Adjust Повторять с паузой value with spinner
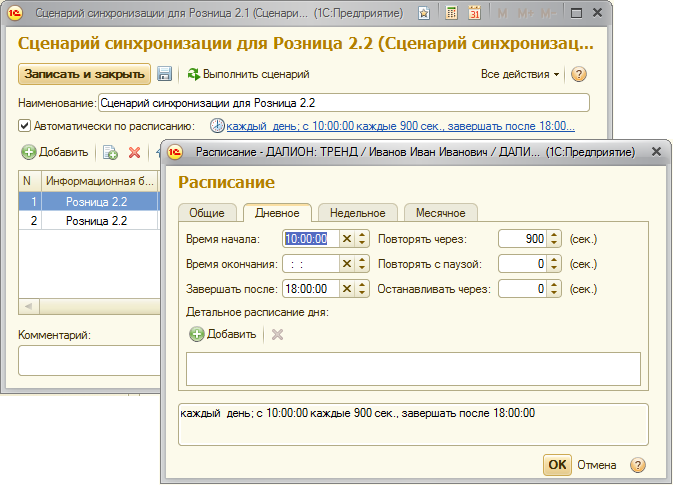 click(x=554, y=264)
